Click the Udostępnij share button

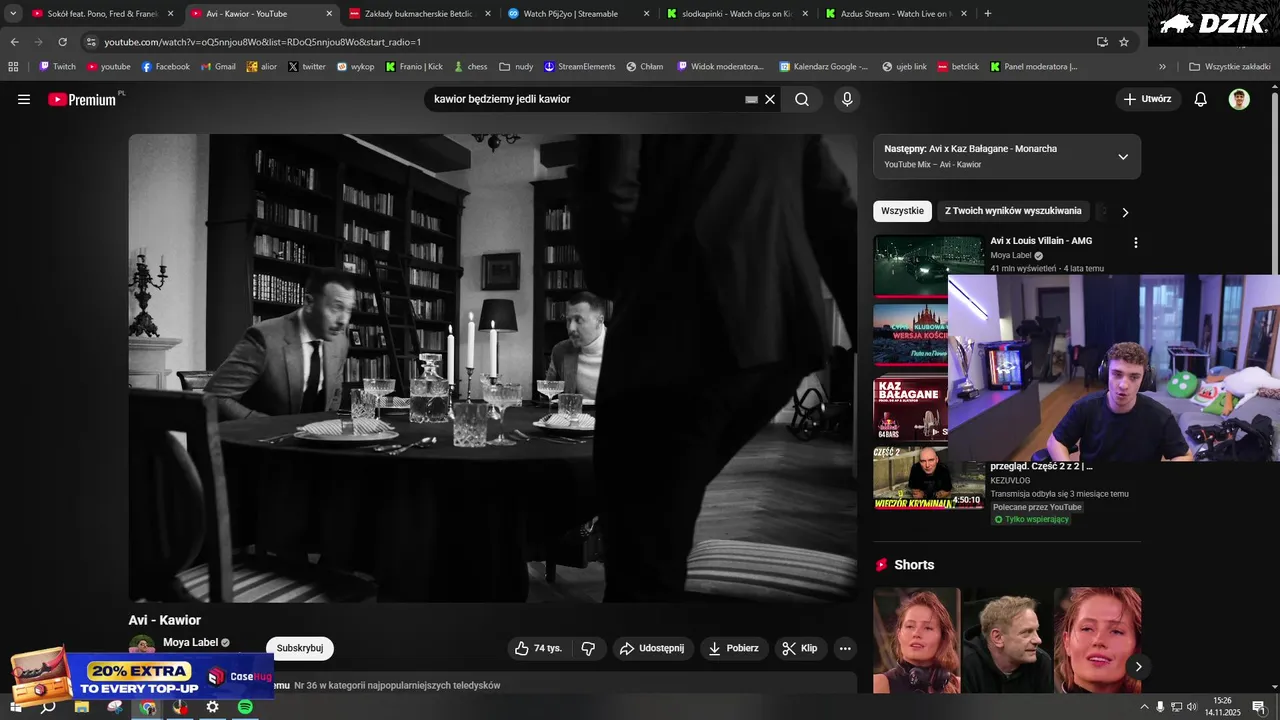[652, 648]
